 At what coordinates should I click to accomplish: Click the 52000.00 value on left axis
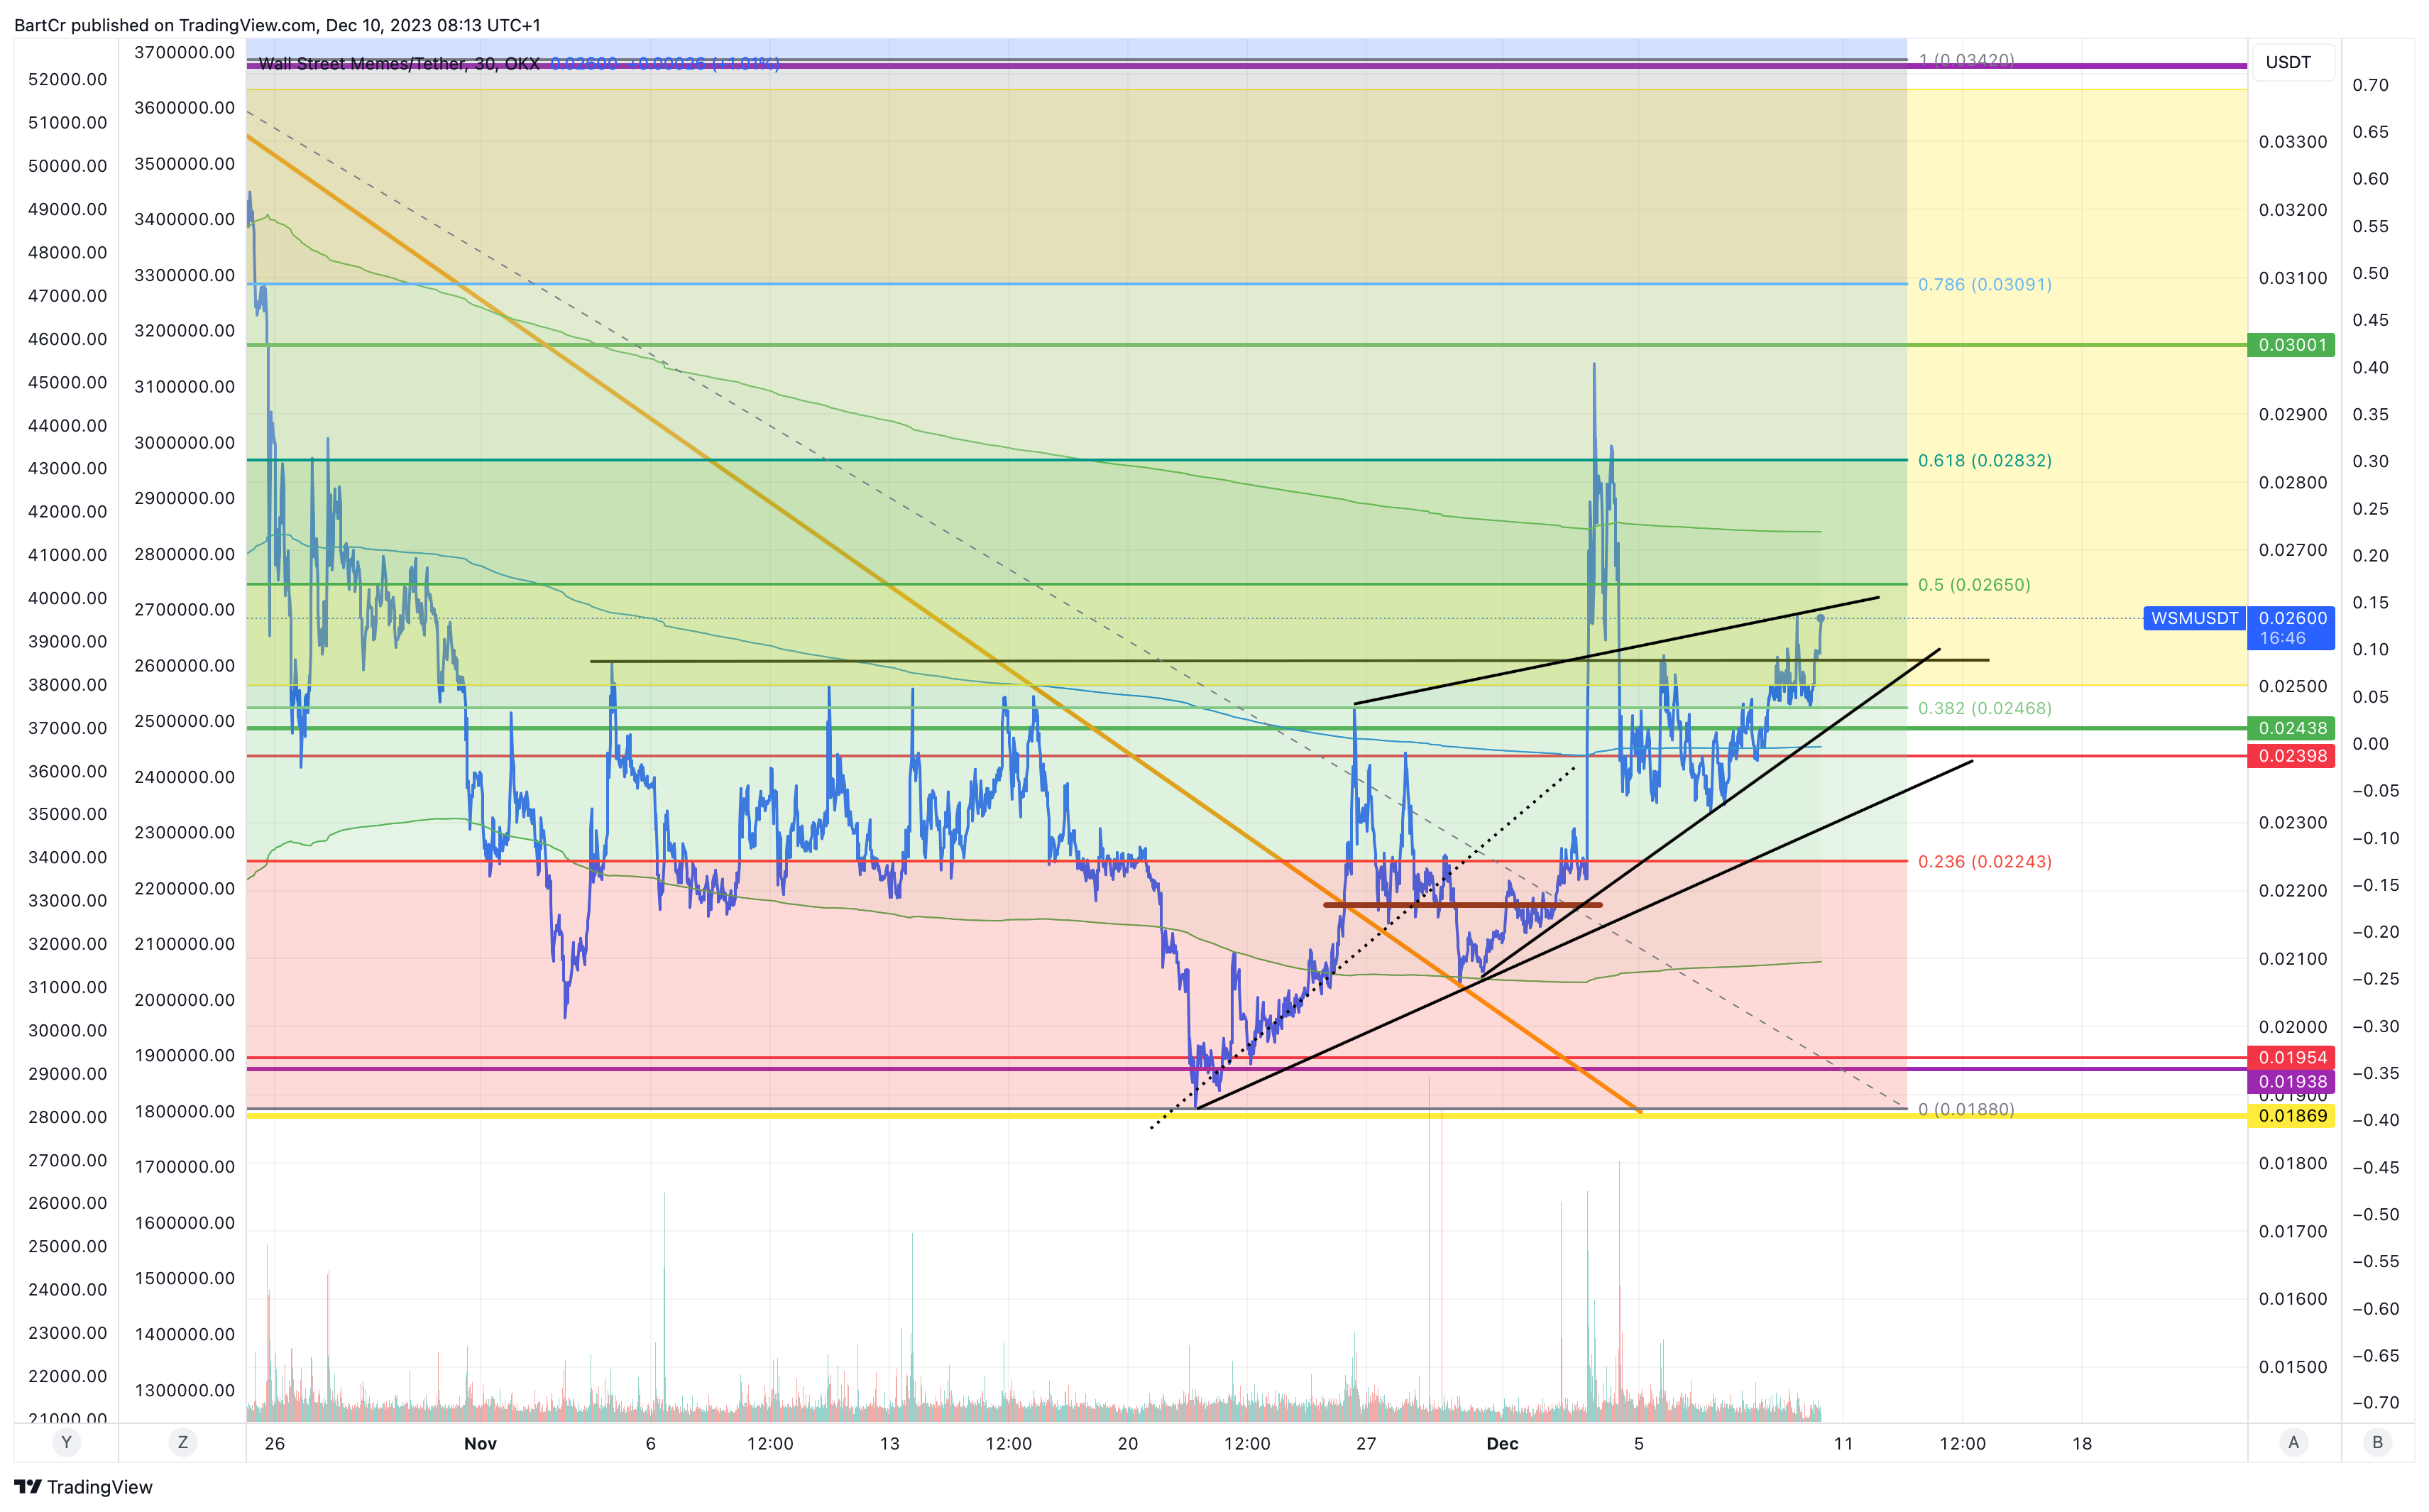point(68,79)
